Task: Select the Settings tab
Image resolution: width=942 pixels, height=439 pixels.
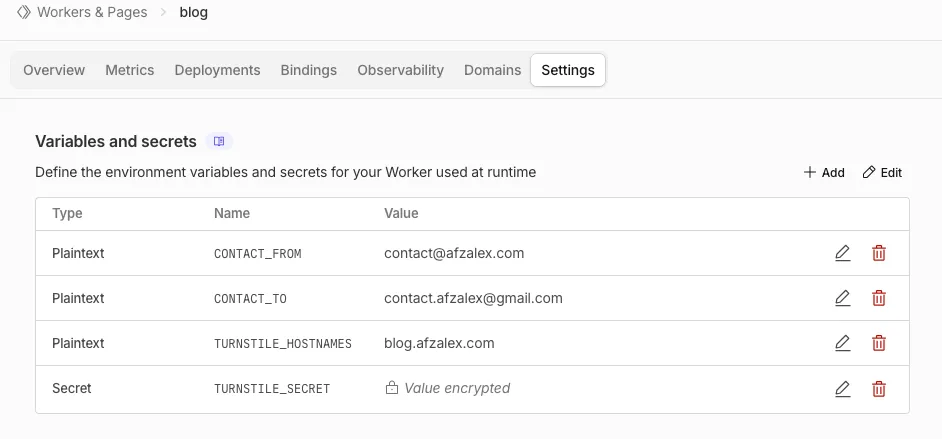Action: 568,70
